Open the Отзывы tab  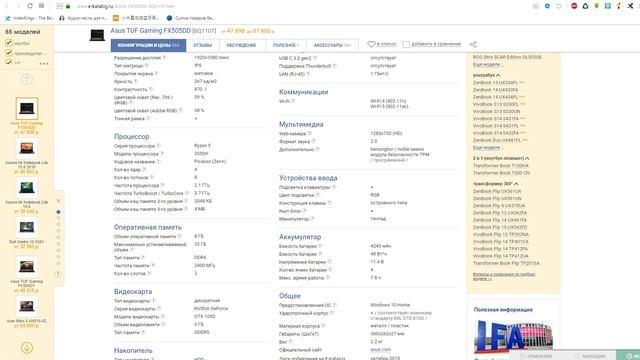click(202, 45)
